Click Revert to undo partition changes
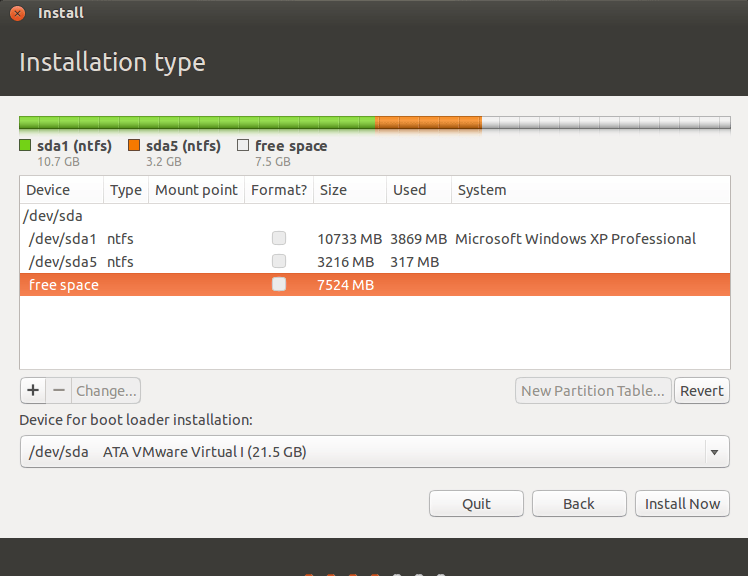This screenshot has height=576, width=748. (x=701, y=391)
